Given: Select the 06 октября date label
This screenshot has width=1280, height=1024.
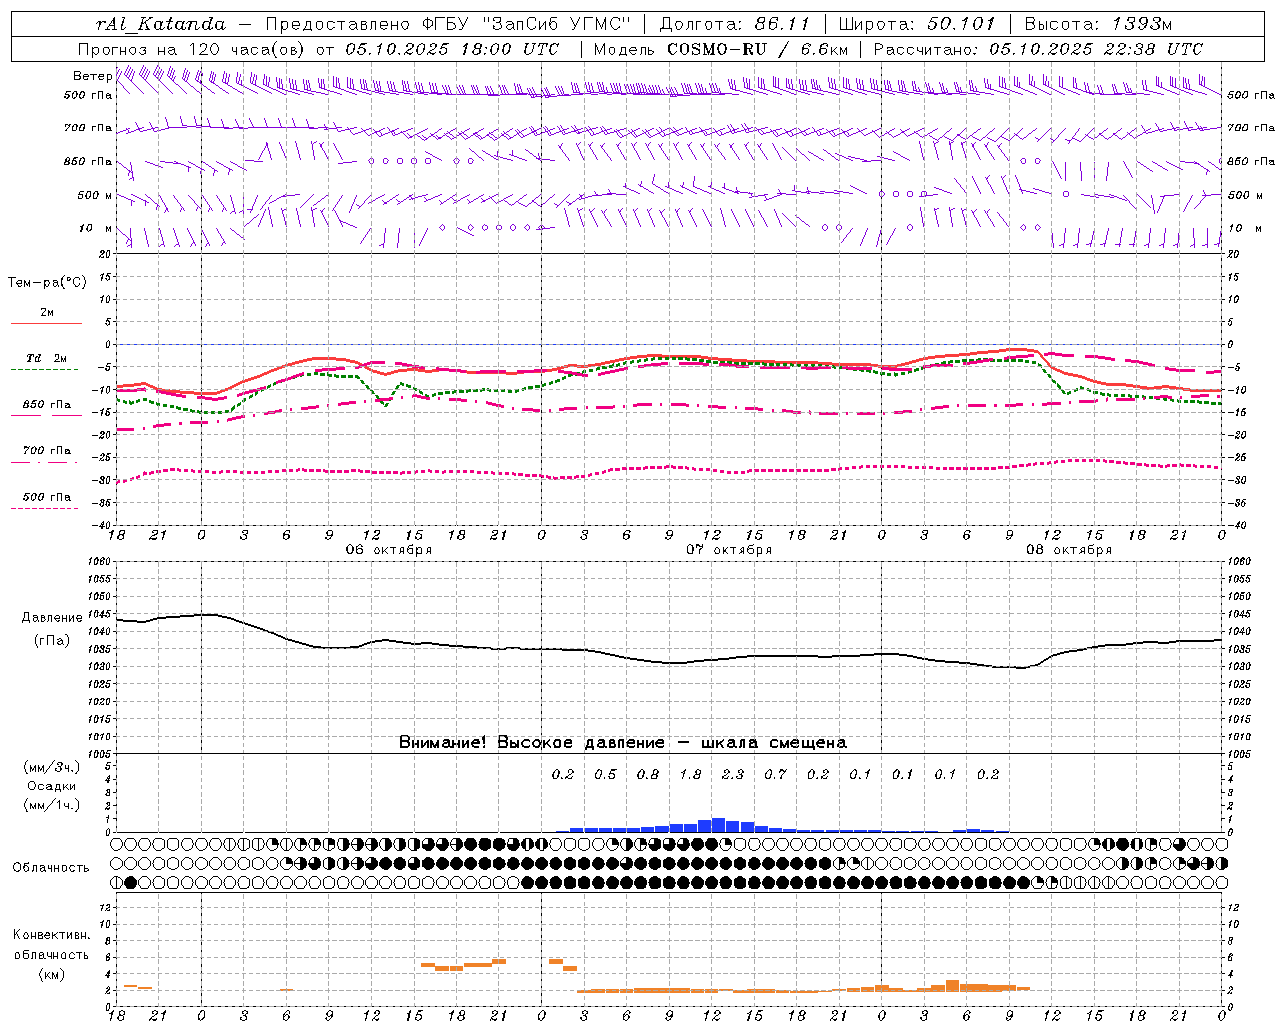Looking at the screenshot, I should pos(389,550).
